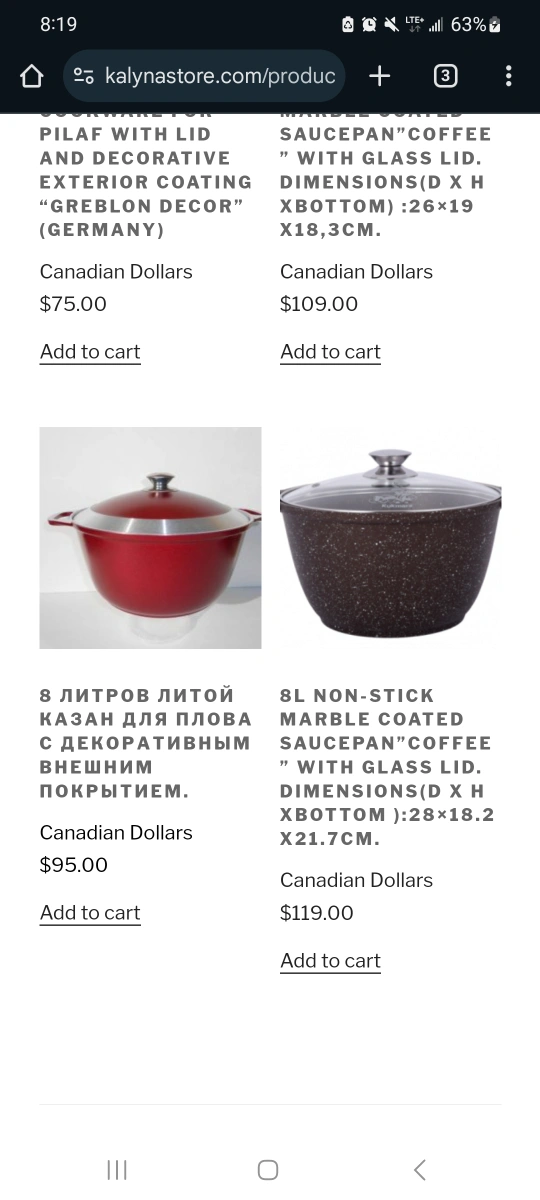Tap the Android home navigation button
Viewport: 540px width, 1200px height.
[268, 1170]
